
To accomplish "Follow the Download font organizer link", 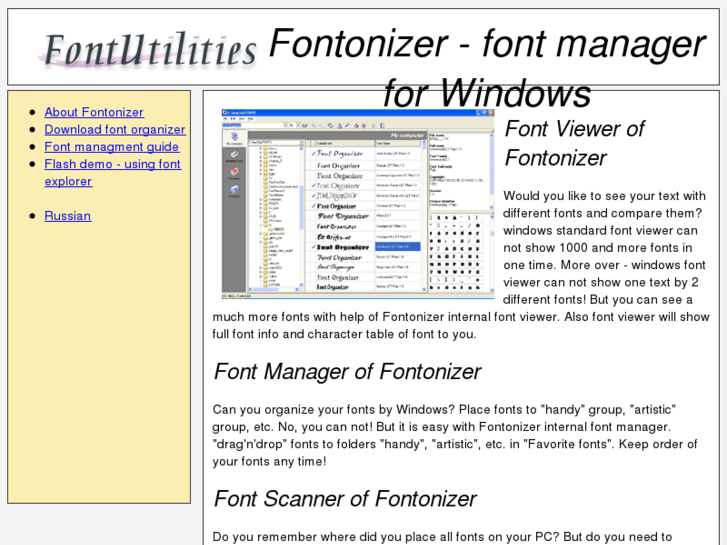I will pos(115,129).
